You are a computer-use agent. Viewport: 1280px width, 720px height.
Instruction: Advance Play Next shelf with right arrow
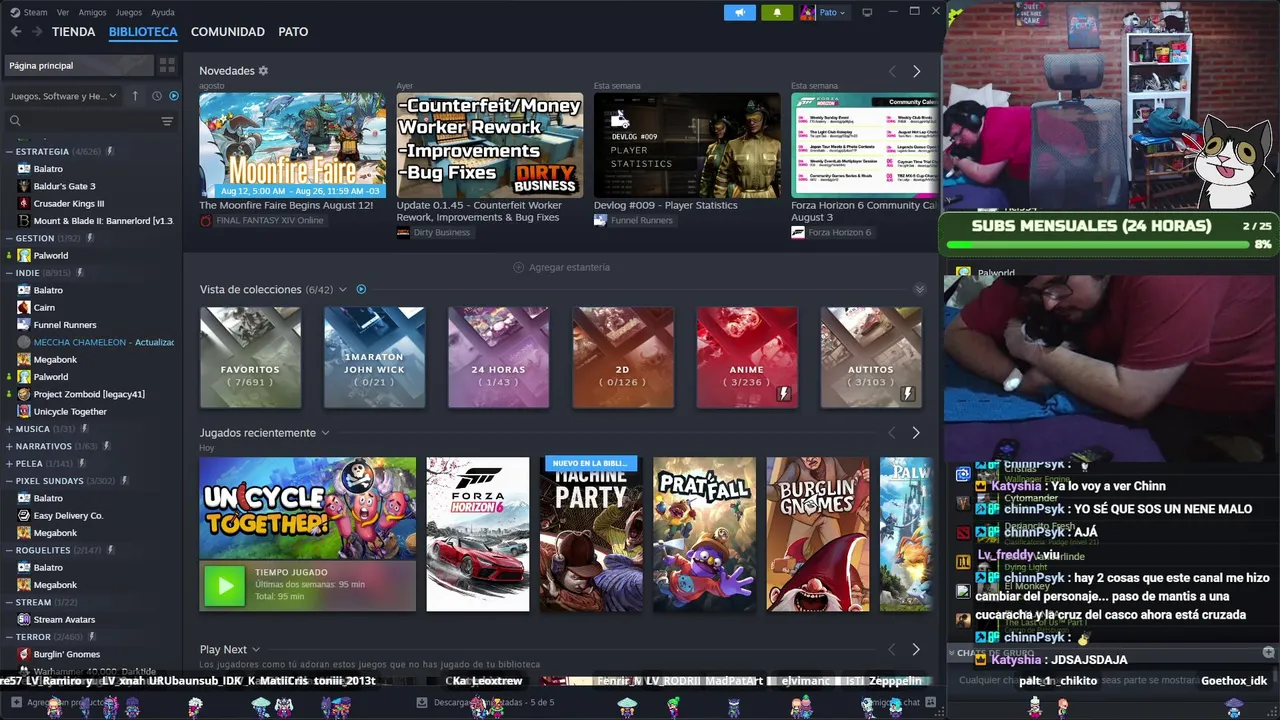coord(916,649)
